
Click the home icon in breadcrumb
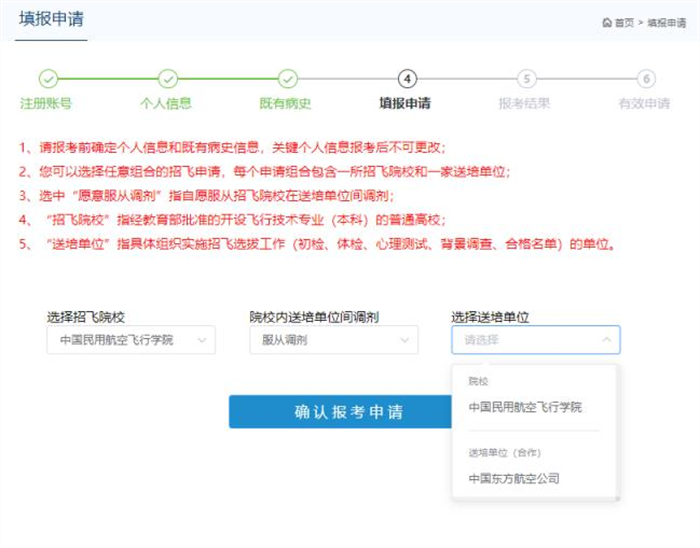[607, 23]
